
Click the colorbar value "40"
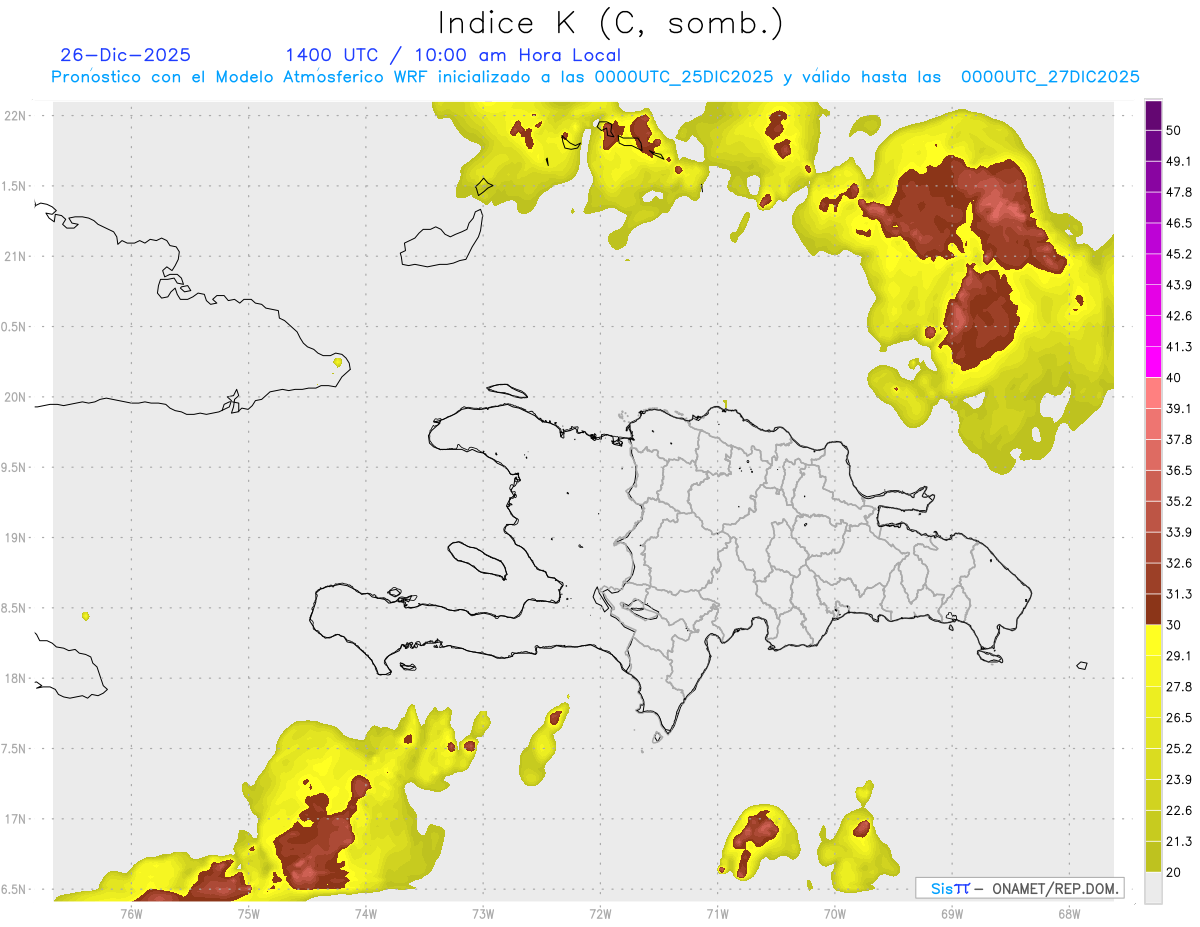pyautogui.click(x=1175, y=377)
